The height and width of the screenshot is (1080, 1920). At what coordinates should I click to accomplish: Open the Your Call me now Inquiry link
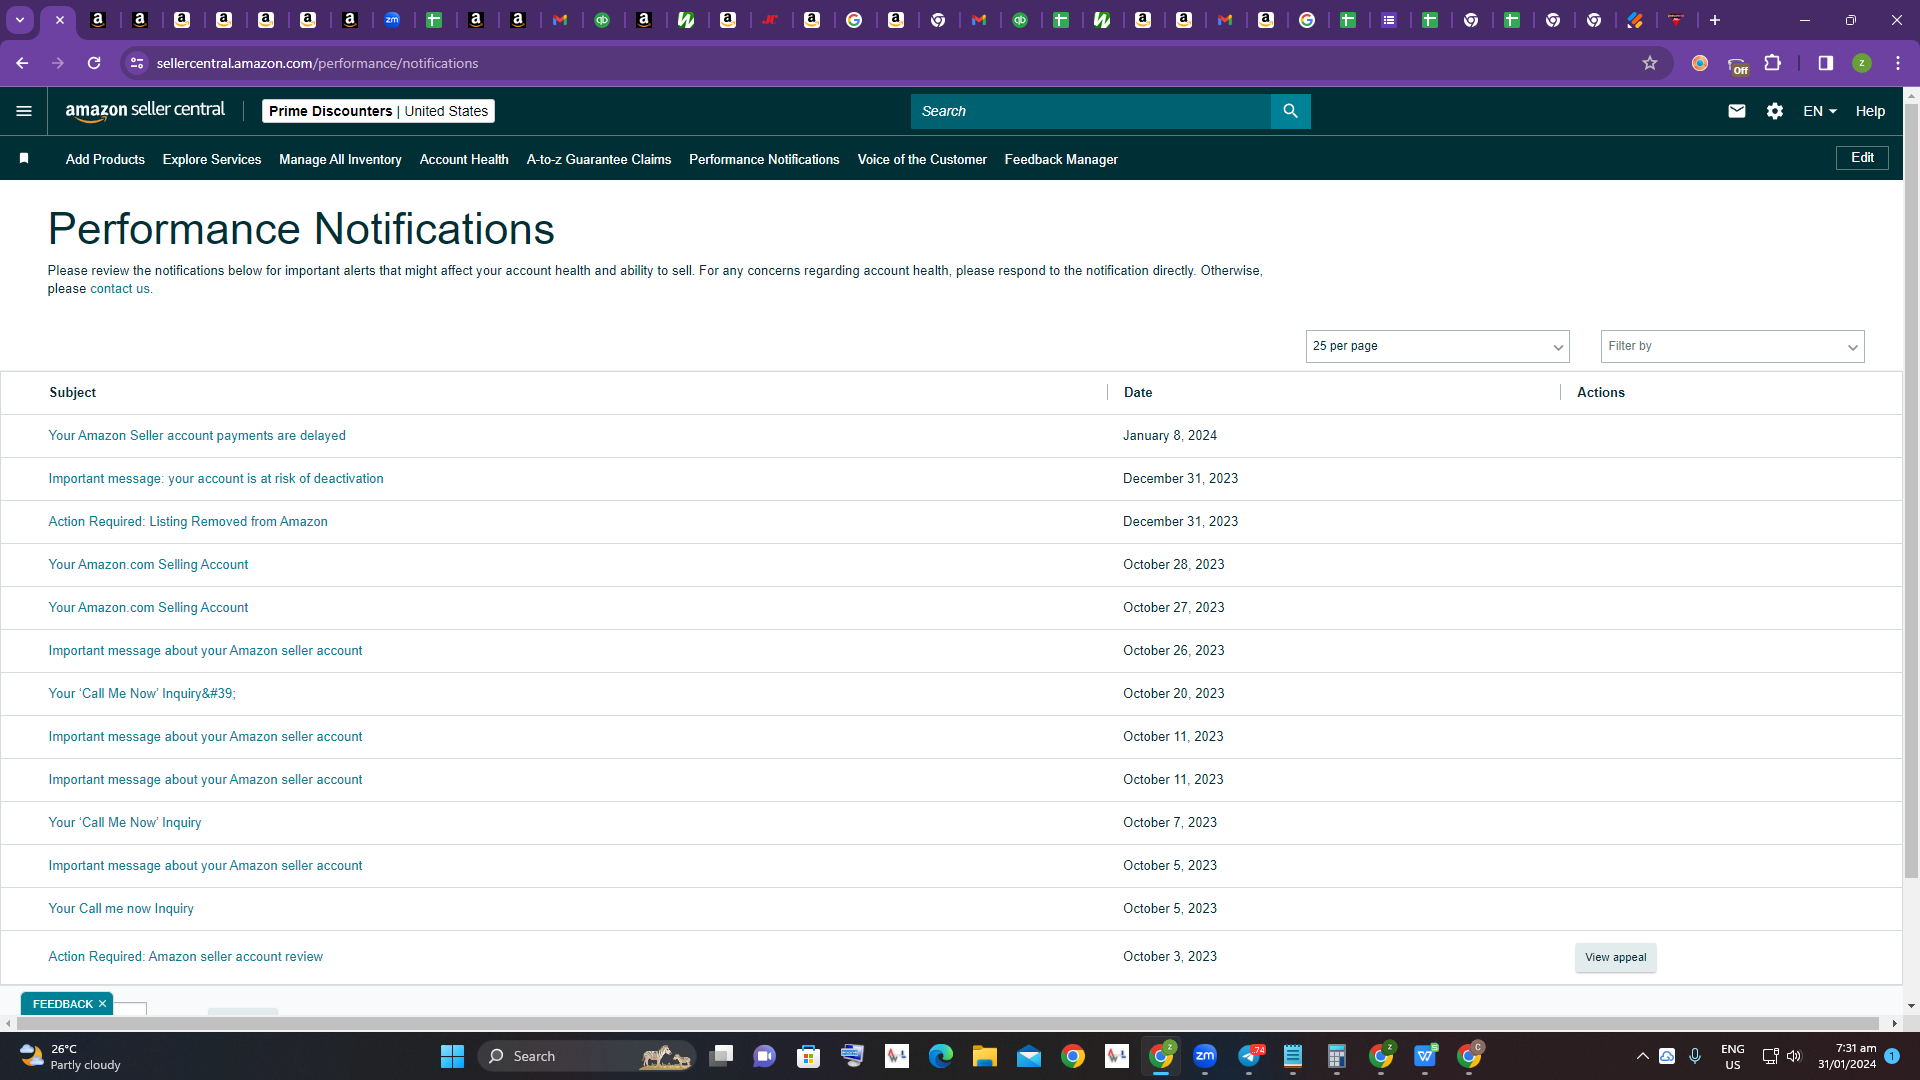(121, 909)
